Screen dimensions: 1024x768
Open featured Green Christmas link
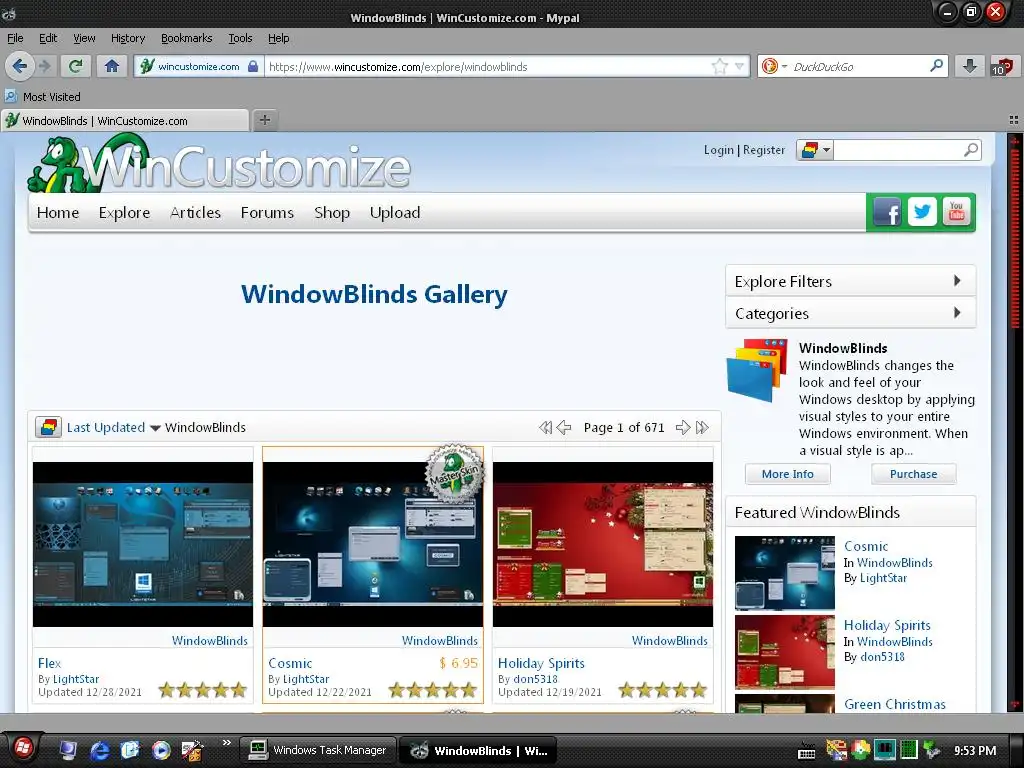895,704
